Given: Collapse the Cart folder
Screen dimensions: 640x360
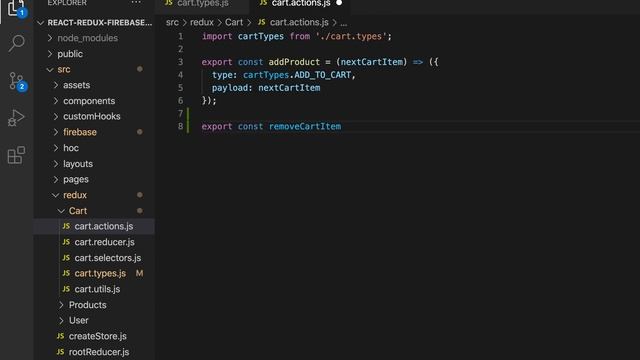Looking at the screenshot, I should pos(61,211).
